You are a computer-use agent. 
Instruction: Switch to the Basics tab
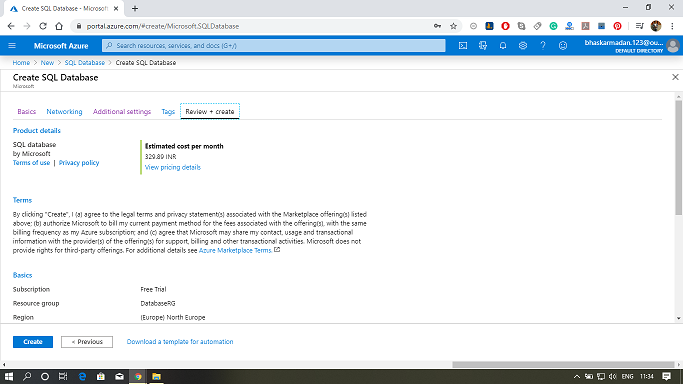27,111
